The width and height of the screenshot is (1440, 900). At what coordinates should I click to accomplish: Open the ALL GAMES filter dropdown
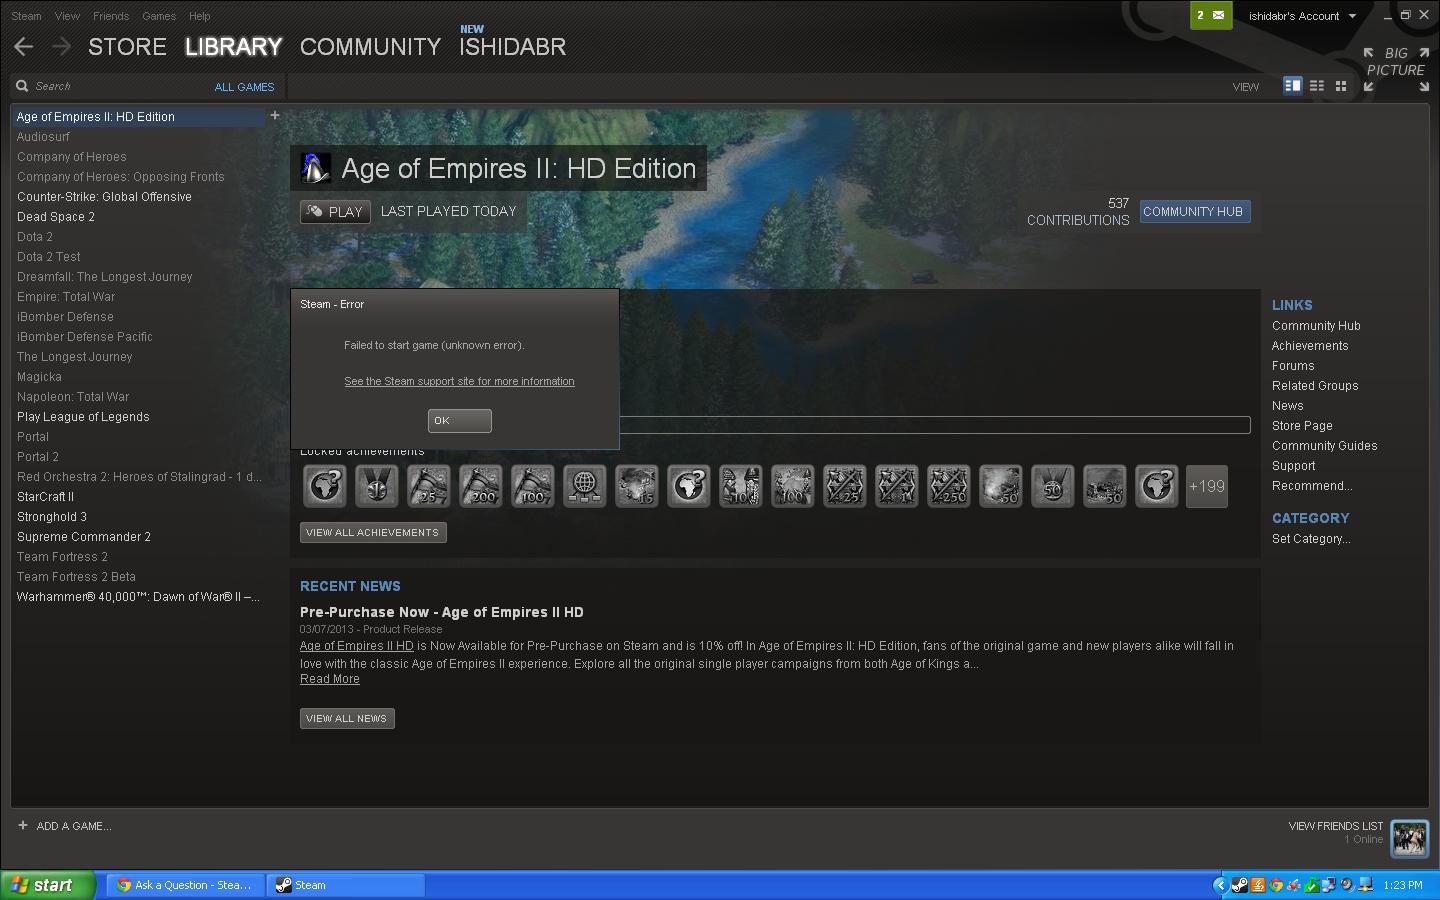244,87
